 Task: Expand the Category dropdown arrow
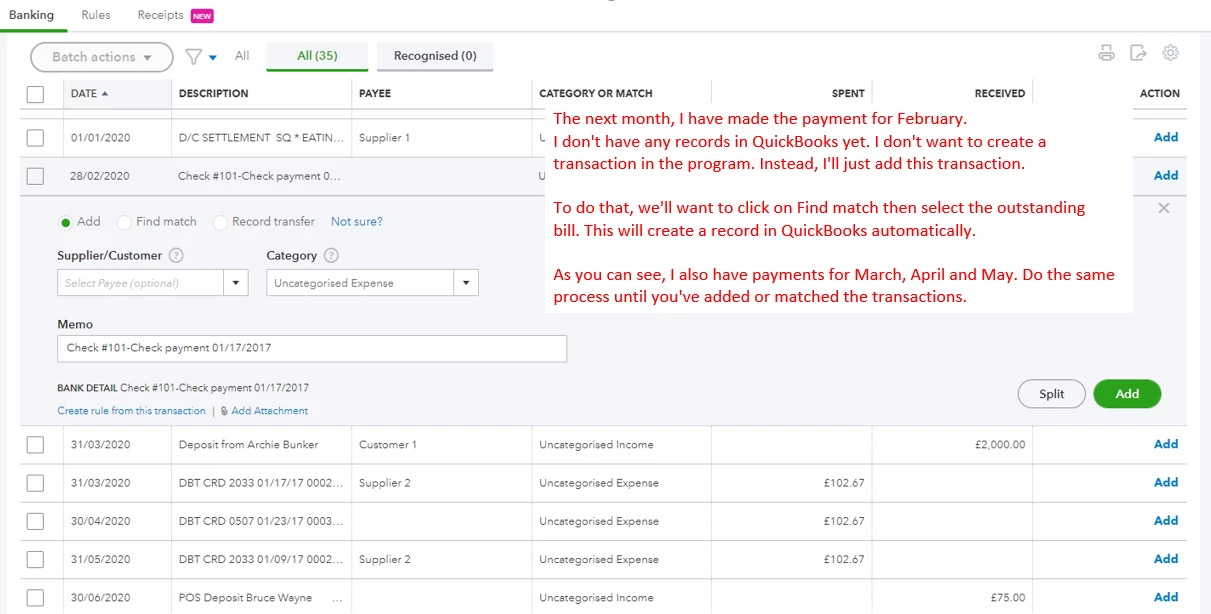click(466, 283)
